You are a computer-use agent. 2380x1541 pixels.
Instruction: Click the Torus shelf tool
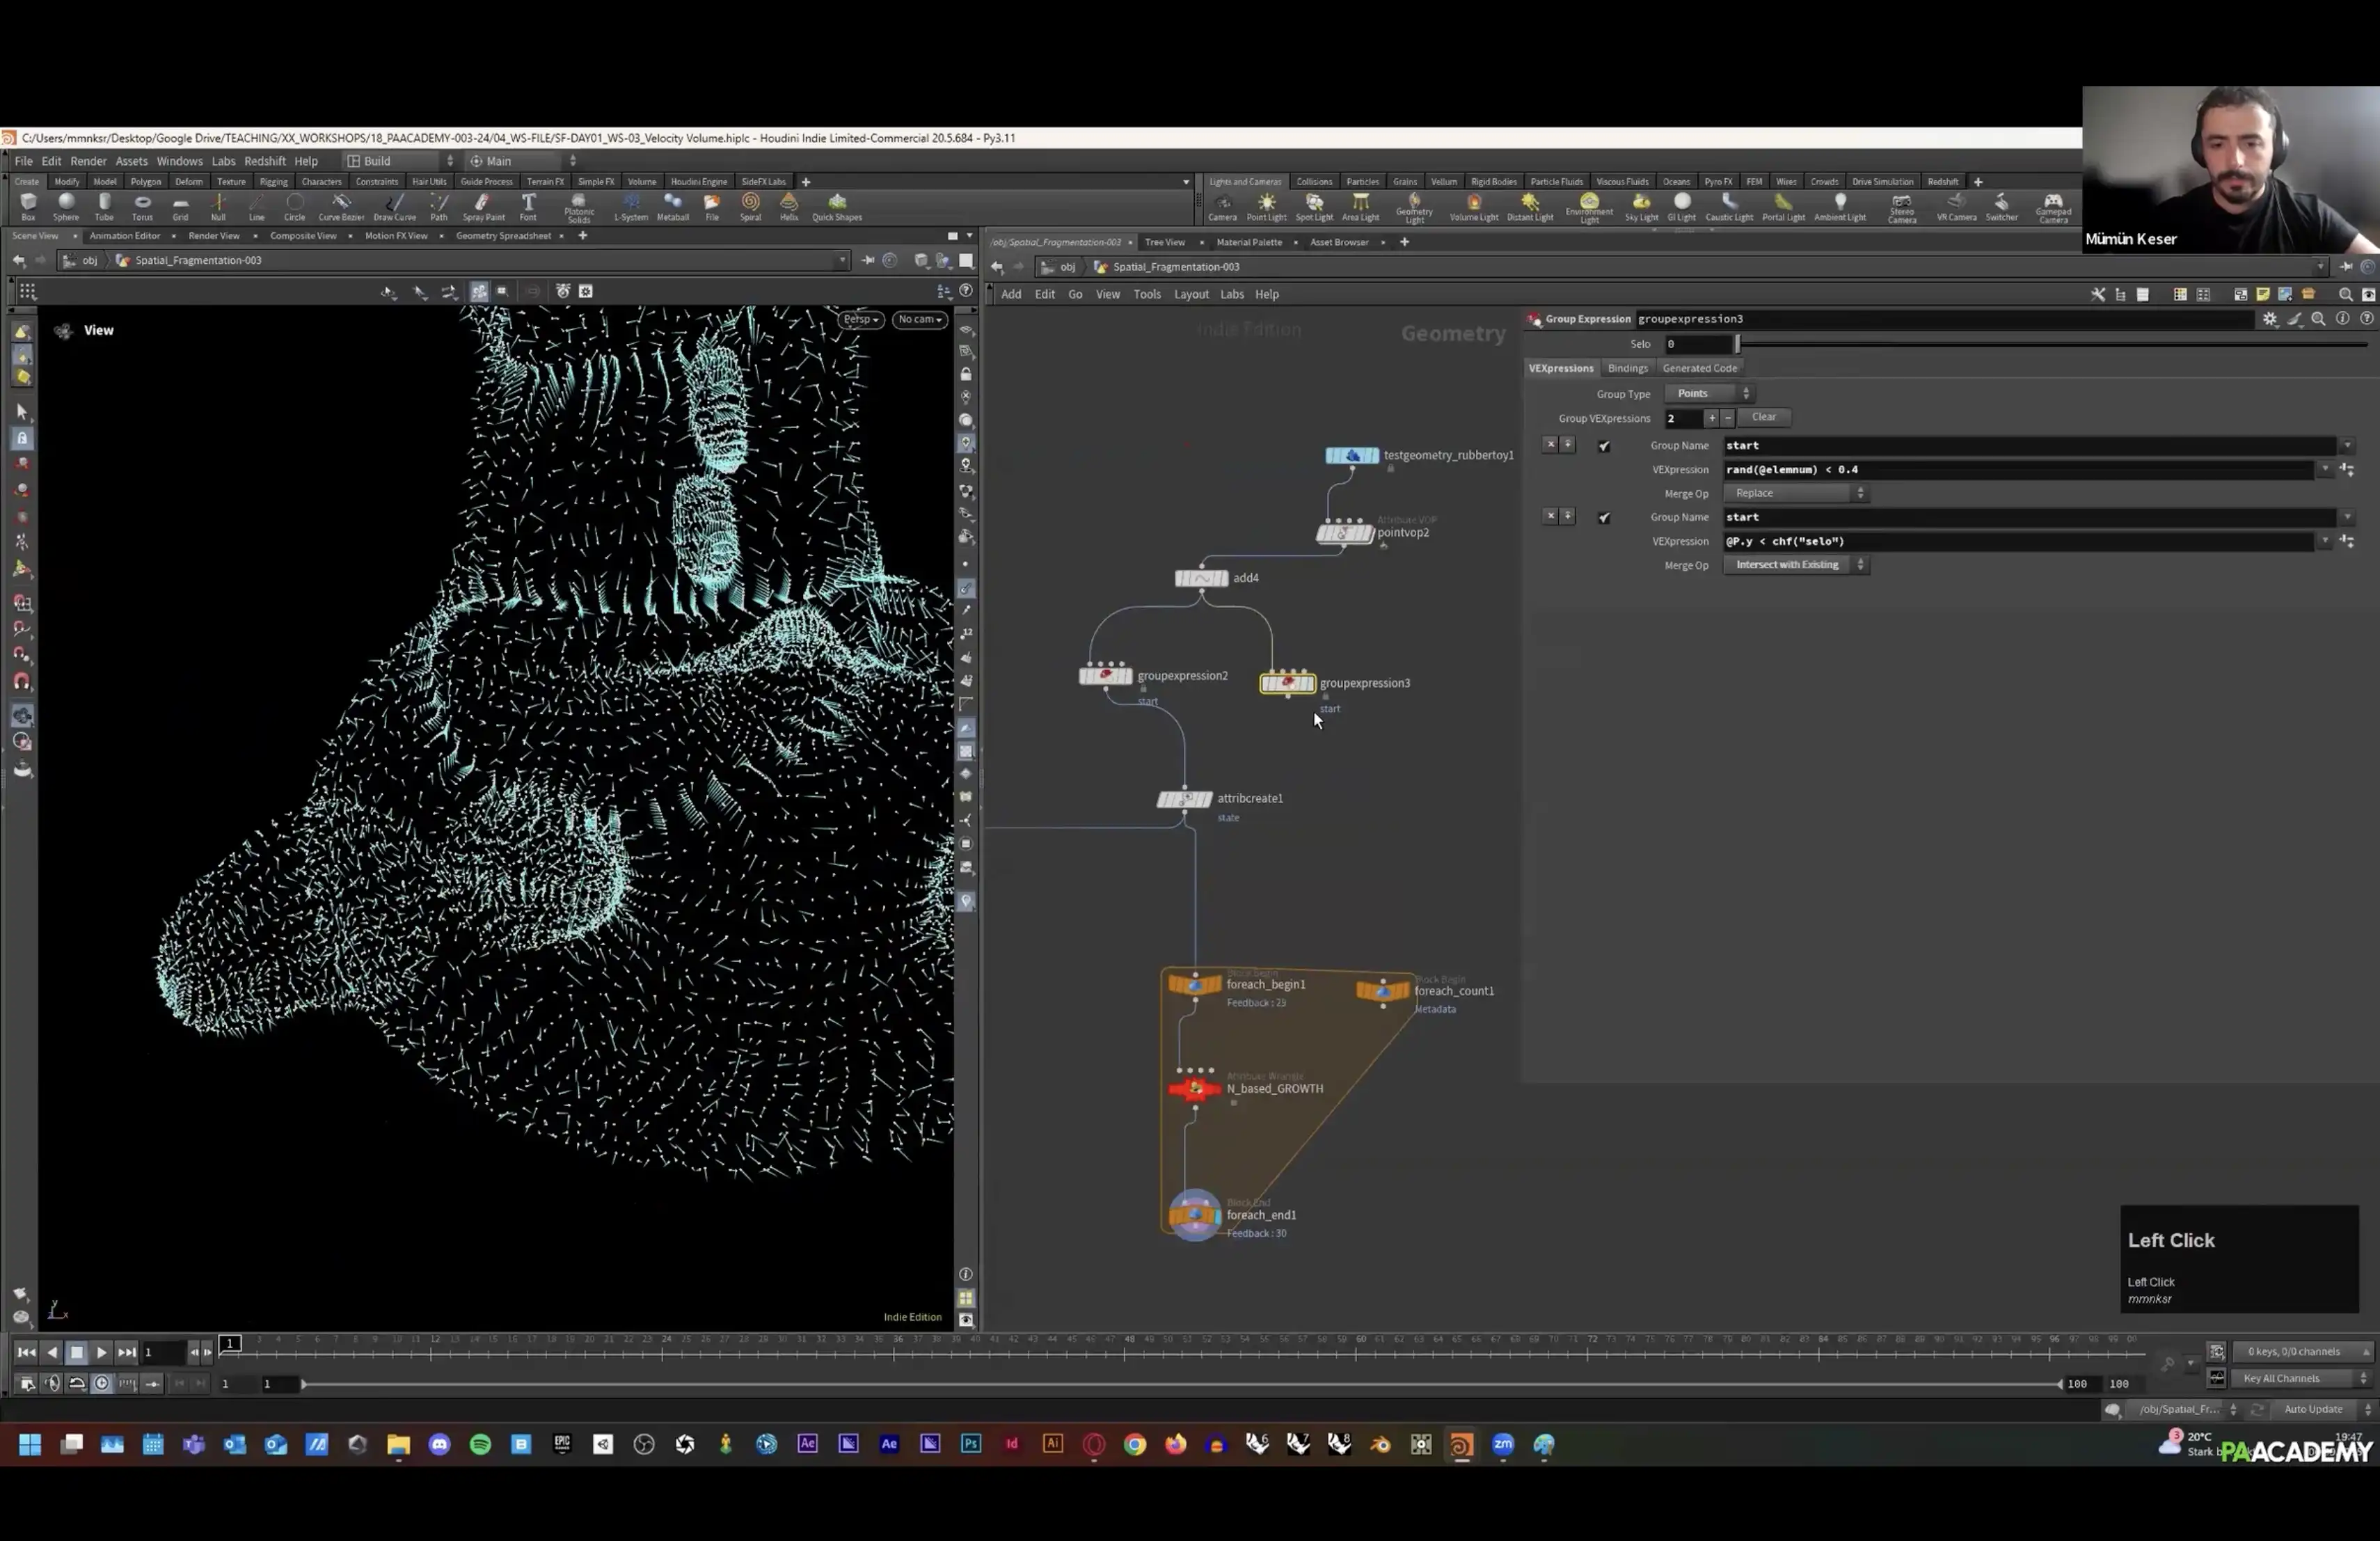coord(142,205)
